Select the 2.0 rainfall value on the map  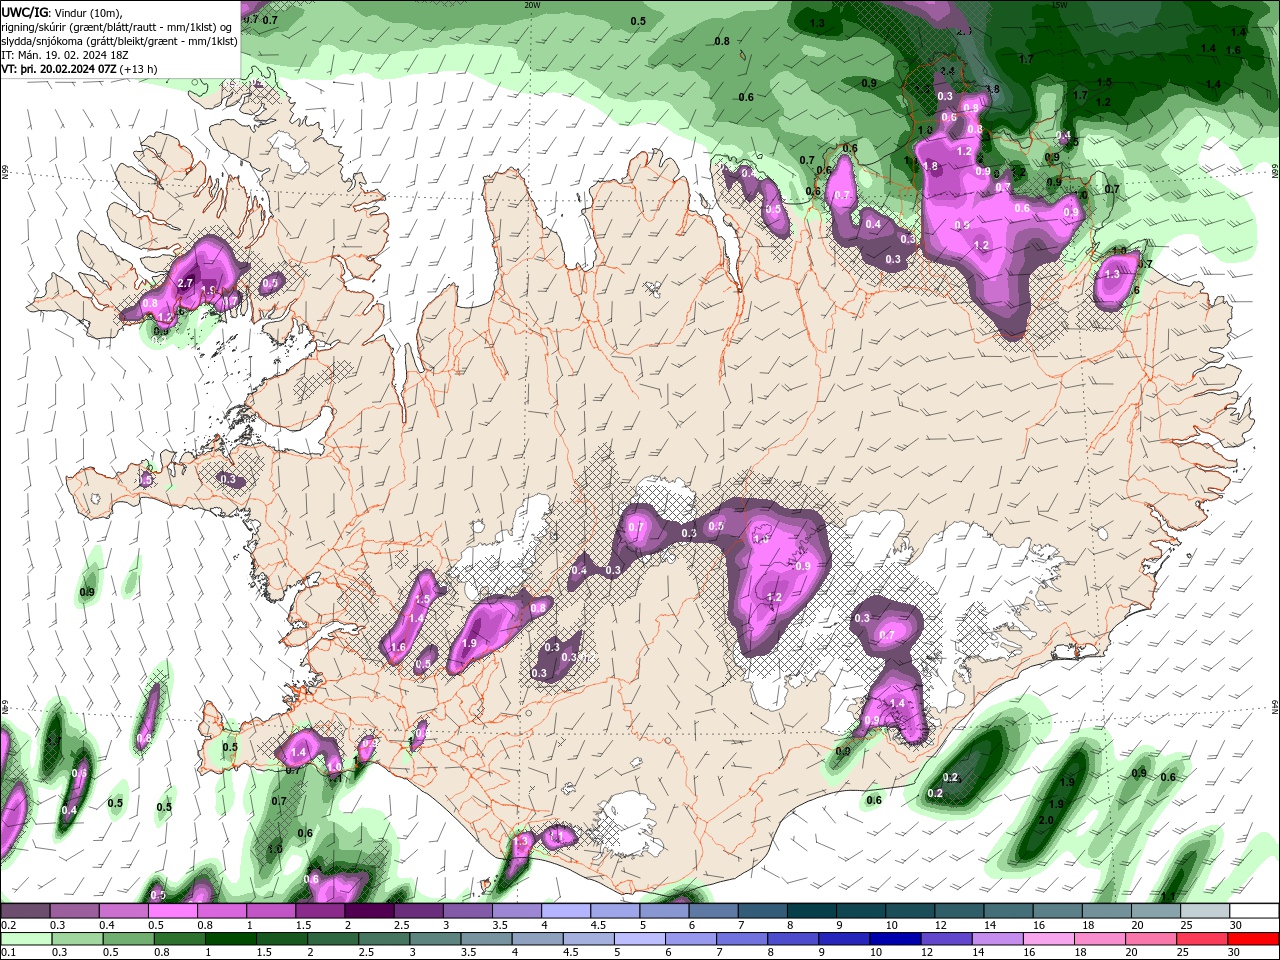(1046, 820)
